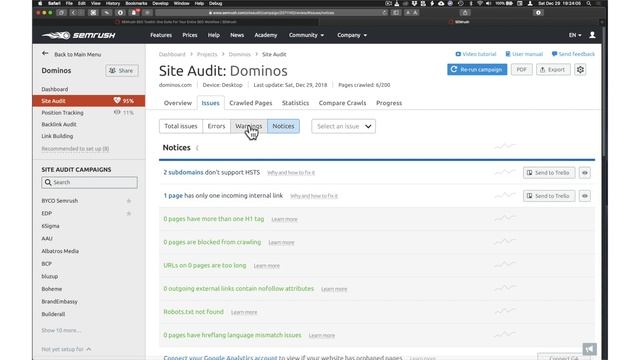This screenshot has height=360, width=640.
Task: Select the Notices filter
Action: click(283, 126)
